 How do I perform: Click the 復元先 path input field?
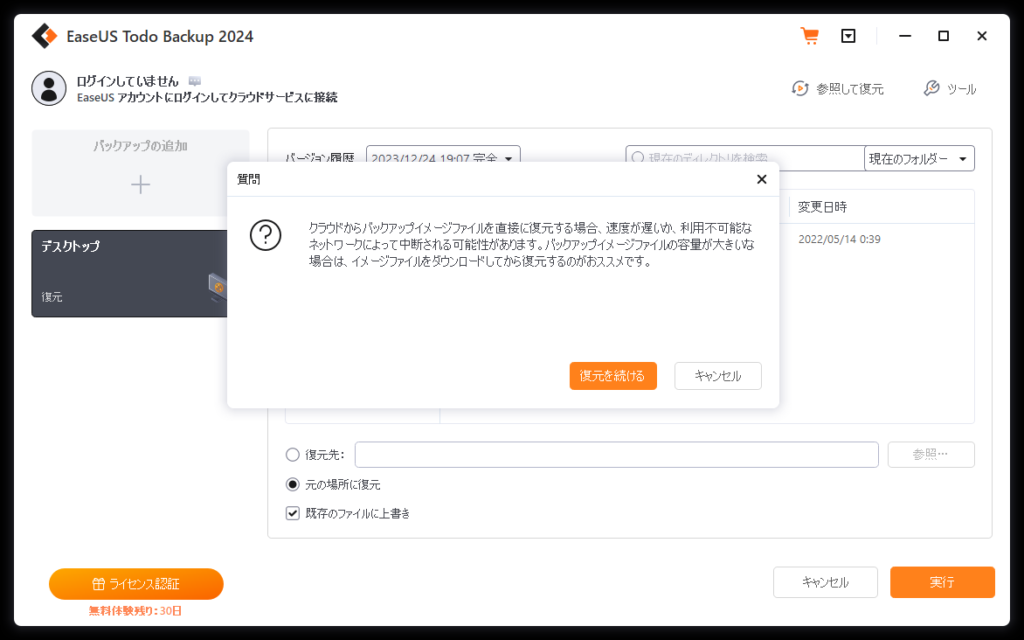tap(616, 455)
